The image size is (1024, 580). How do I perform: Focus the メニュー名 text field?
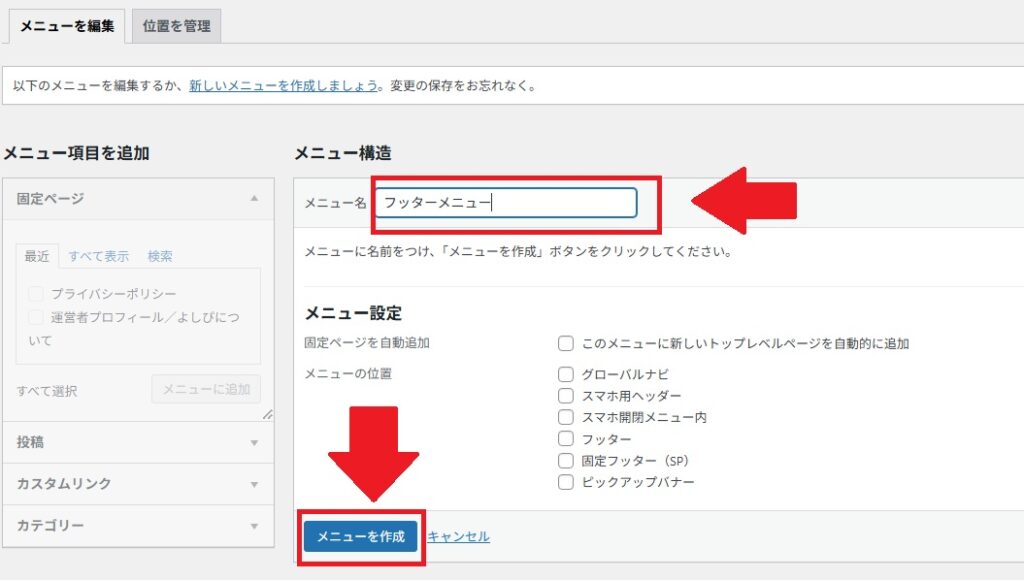[506, 202]
